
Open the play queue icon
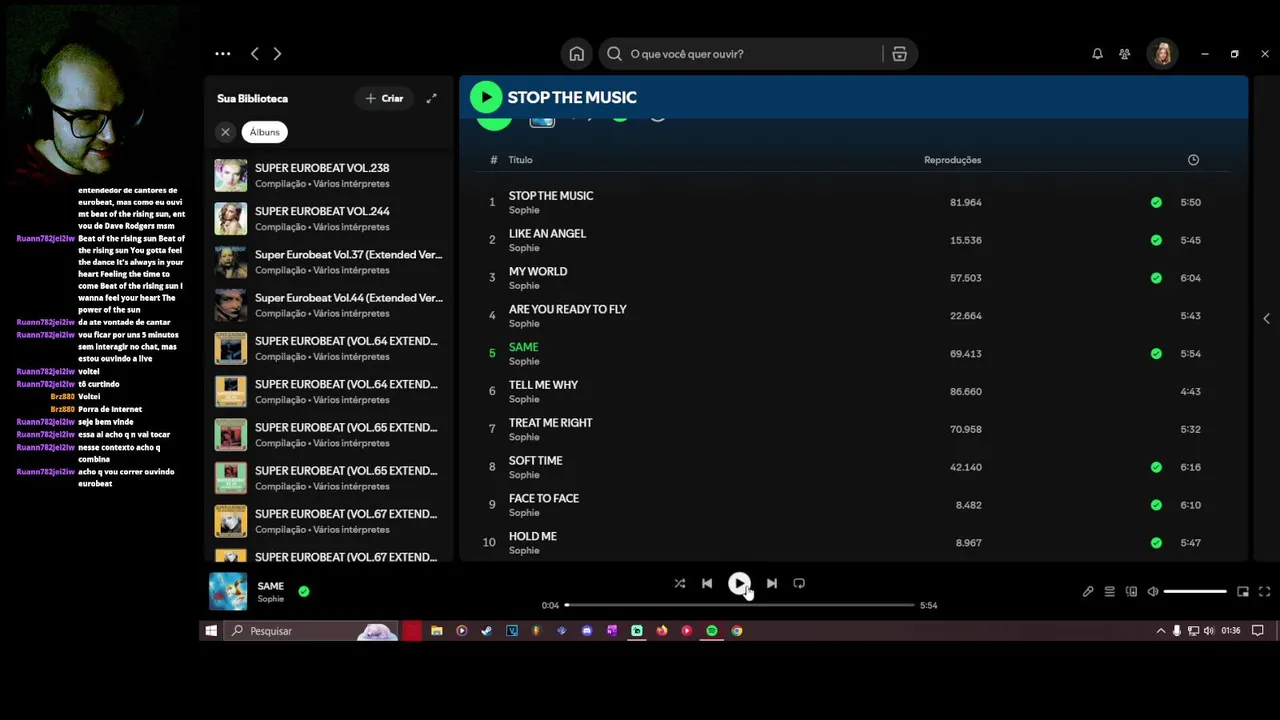[1109, 591]
